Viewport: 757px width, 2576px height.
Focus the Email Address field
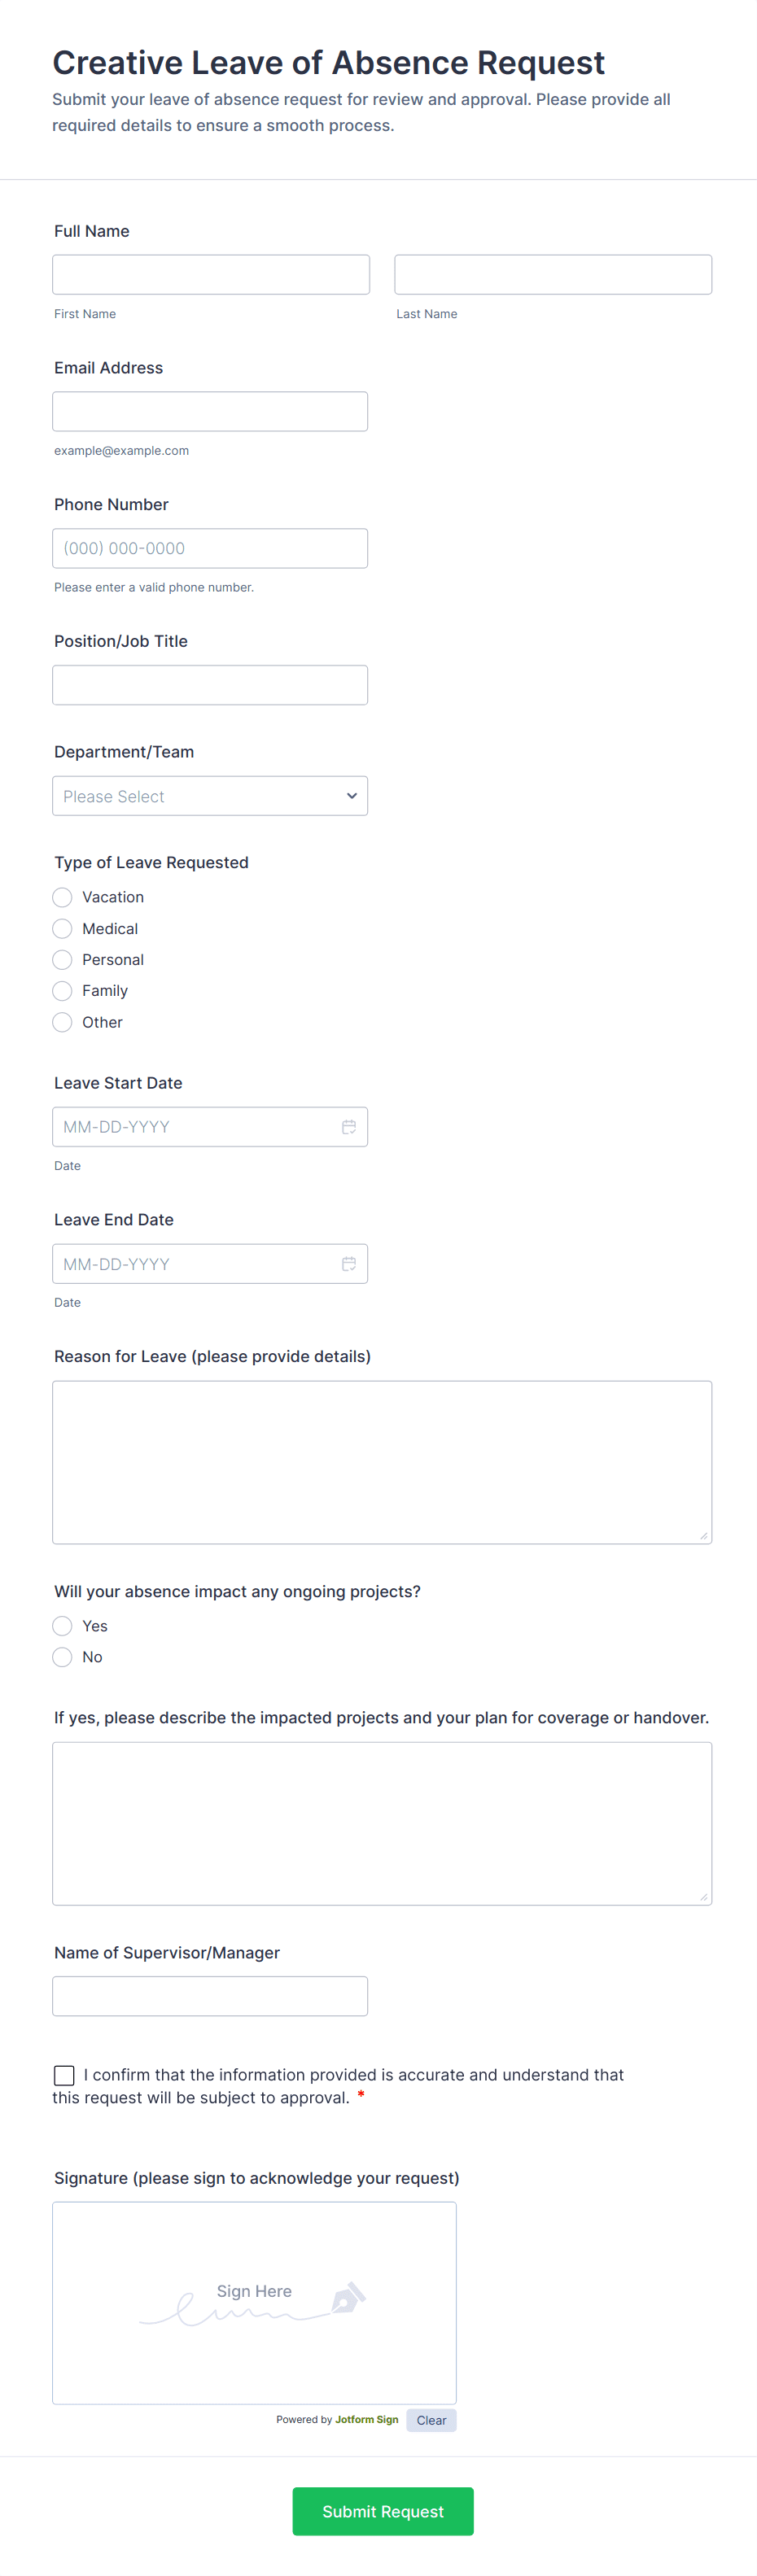[210, 412]
